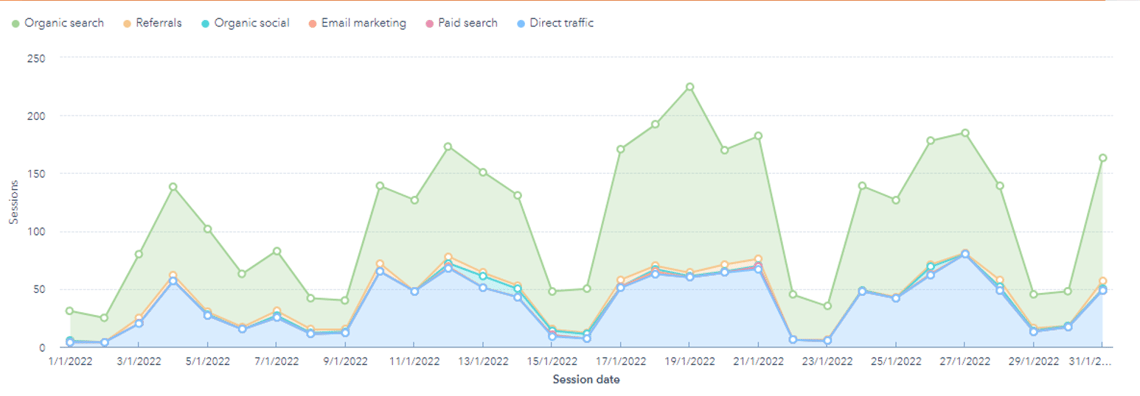Toggle the Direct traffic legend series
The height and width of the screenshot is (396, 1140).
[x=555, y=23]
